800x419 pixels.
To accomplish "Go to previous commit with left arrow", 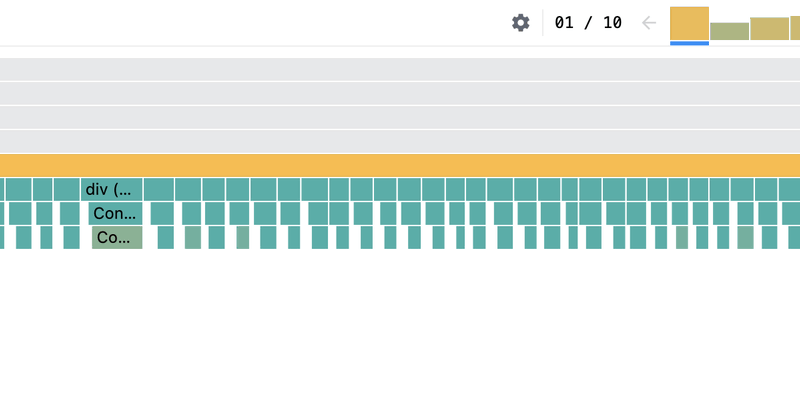I will coord(648,23).
